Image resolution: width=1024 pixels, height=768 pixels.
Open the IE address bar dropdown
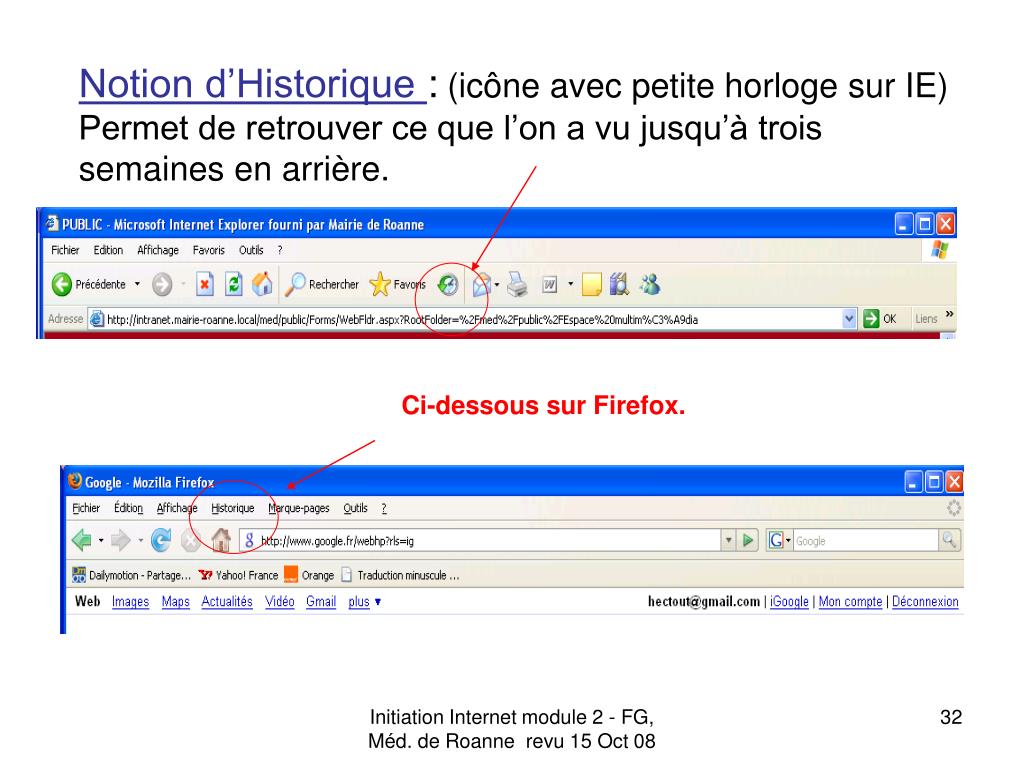click(848, 319)
